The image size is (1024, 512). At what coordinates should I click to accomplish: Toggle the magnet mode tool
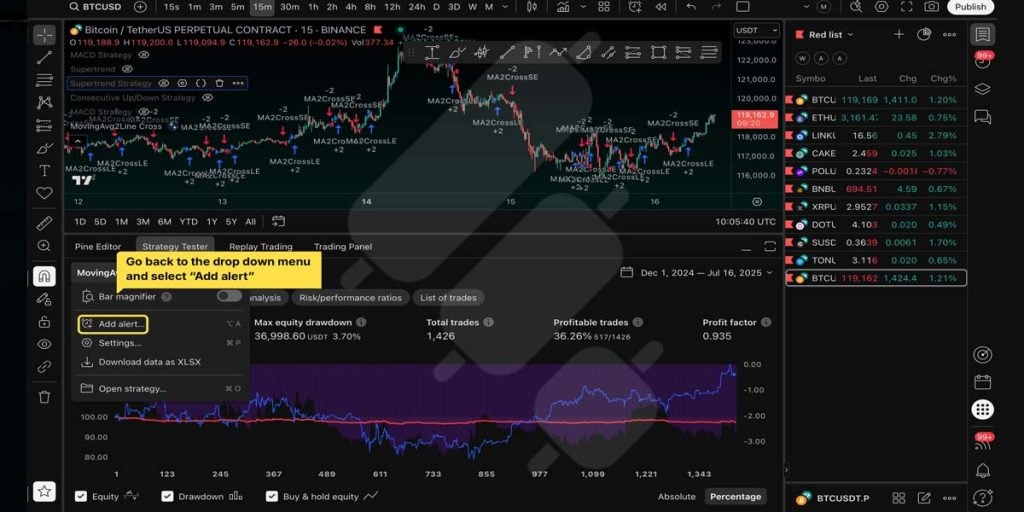[44, 276]
